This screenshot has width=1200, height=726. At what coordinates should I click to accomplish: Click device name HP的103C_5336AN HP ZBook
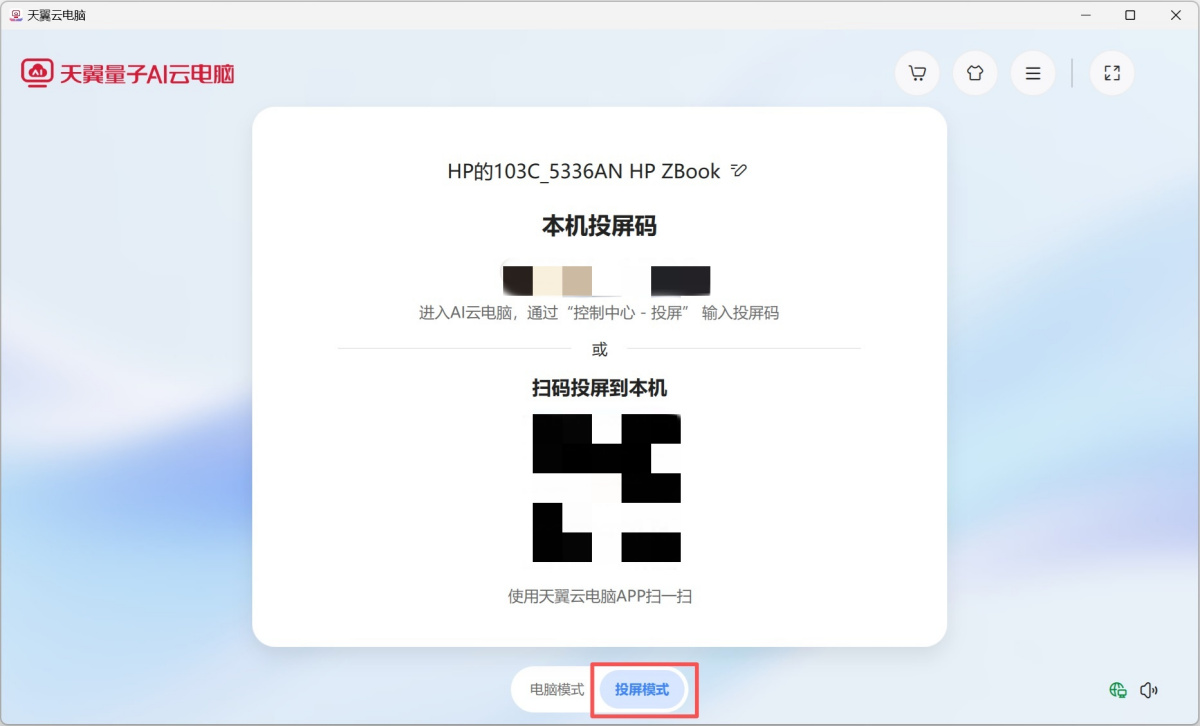tap(583, 171)
